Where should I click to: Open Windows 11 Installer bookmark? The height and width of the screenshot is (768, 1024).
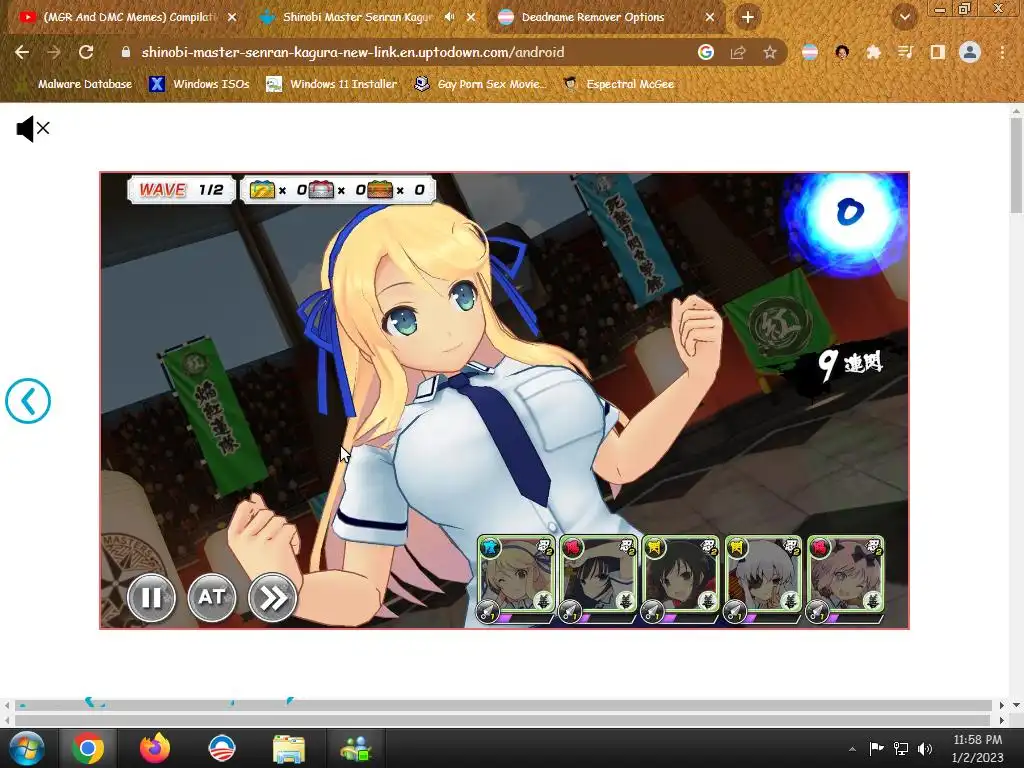pos(331,84)
